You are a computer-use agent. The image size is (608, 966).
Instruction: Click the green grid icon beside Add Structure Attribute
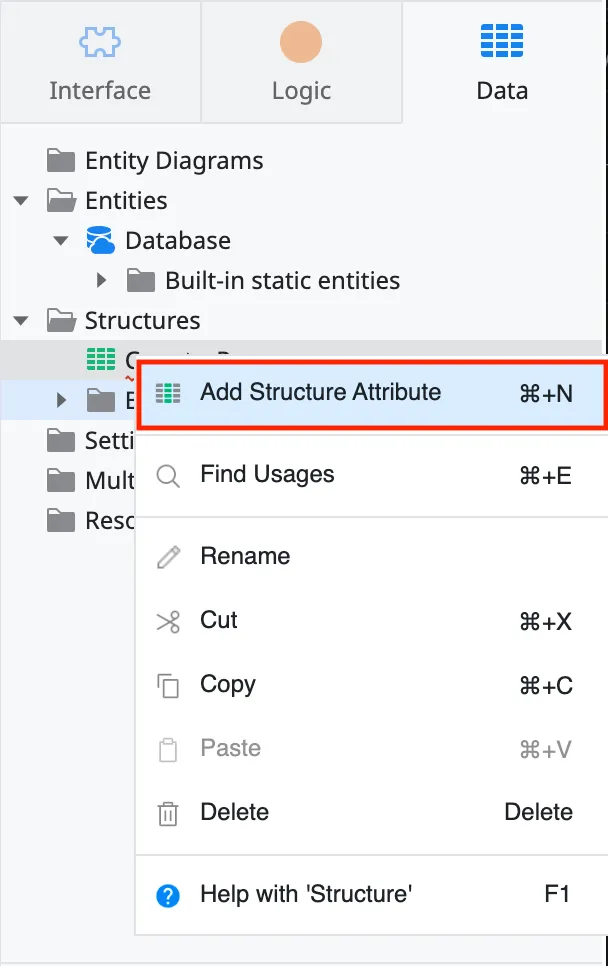tap(170, 392)
